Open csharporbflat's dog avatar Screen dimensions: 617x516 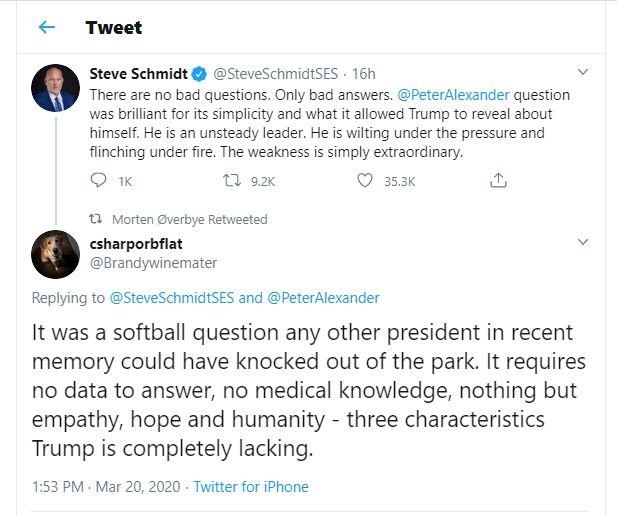pyautogui.click(x=55, y=254)
